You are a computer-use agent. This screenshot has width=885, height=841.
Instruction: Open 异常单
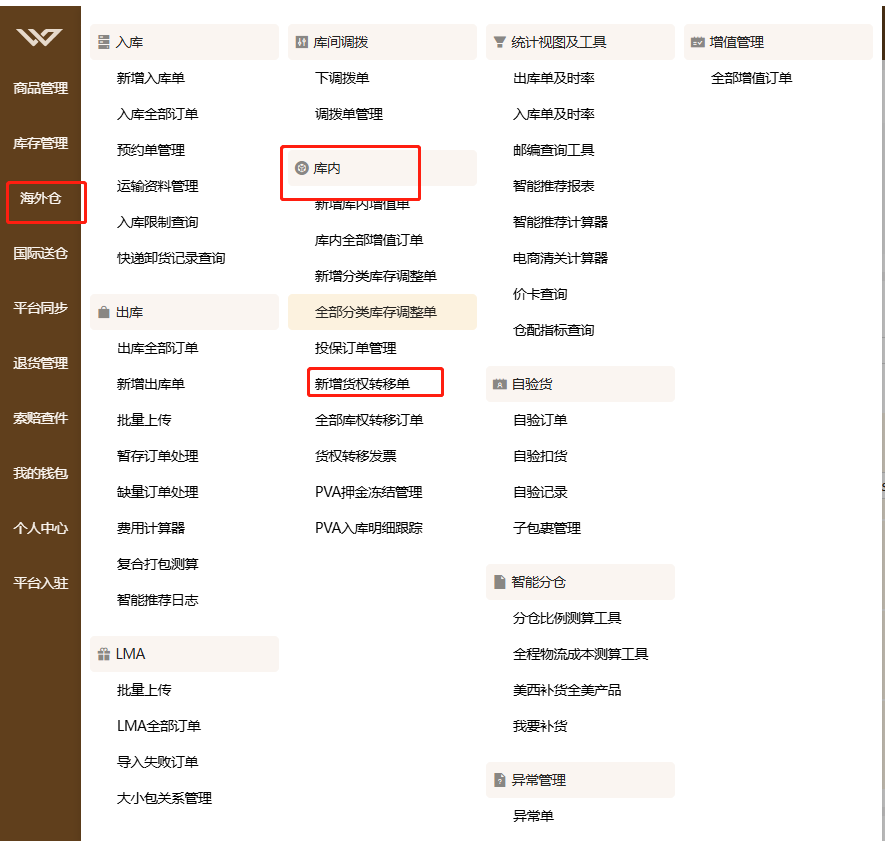pos(533,816)
